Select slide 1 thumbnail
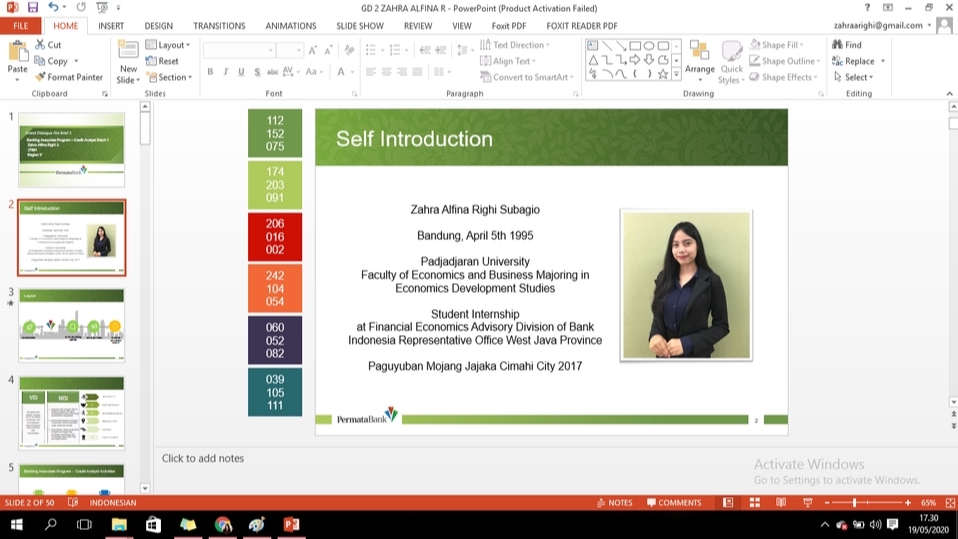 [x=71, y=149]
